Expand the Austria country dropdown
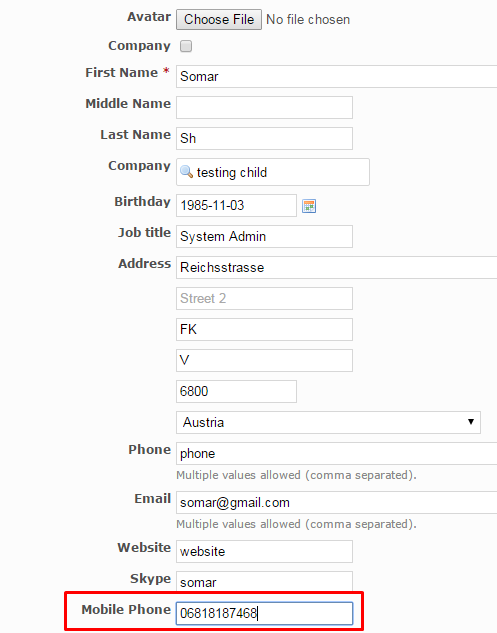Screen dimensions: 497x633 point(328,422)
